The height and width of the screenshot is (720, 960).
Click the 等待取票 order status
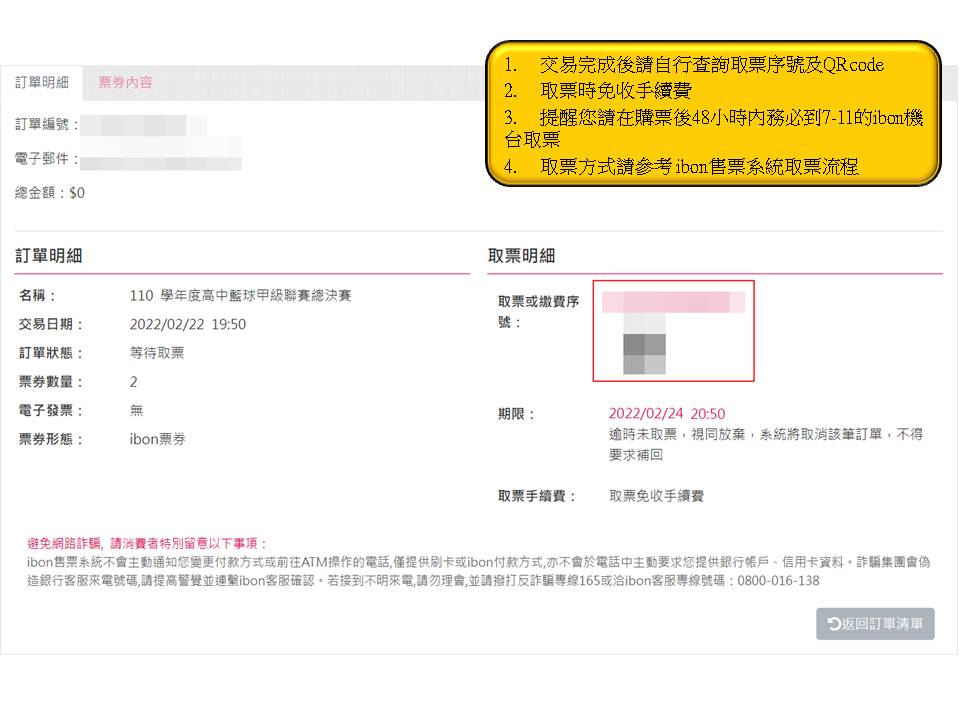157,353
